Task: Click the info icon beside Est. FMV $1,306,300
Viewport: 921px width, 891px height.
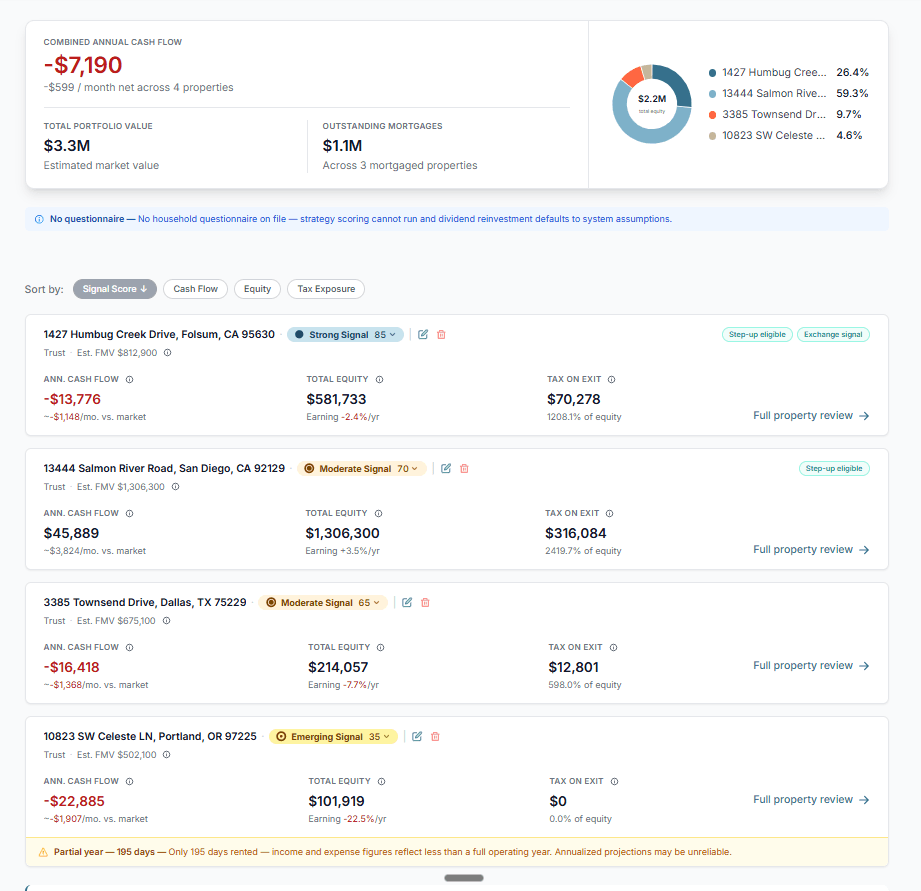Action: coord(174,487)
